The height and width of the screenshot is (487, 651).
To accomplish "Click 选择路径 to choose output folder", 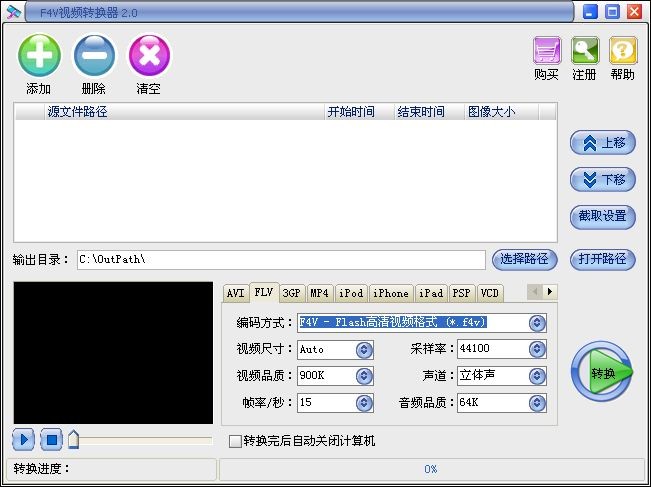I will click(524, 259).
